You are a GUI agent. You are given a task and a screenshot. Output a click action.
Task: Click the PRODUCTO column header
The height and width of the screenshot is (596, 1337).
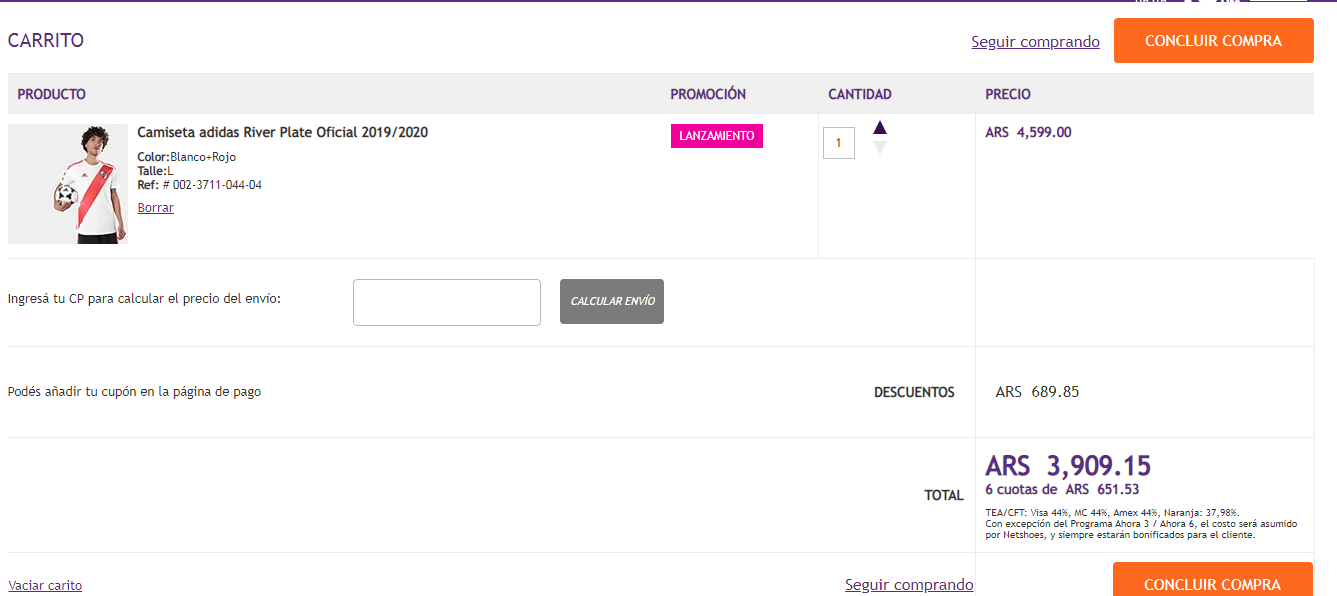(x=52, y=94)
